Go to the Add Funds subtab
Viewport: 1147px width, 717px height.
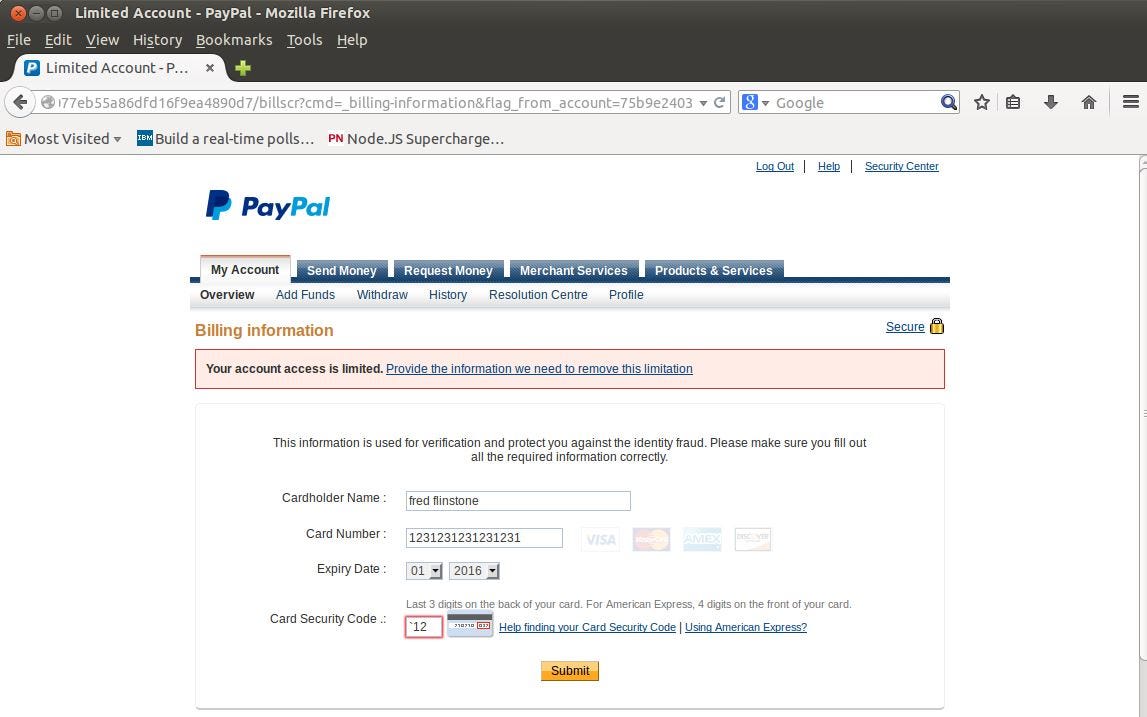305,295
